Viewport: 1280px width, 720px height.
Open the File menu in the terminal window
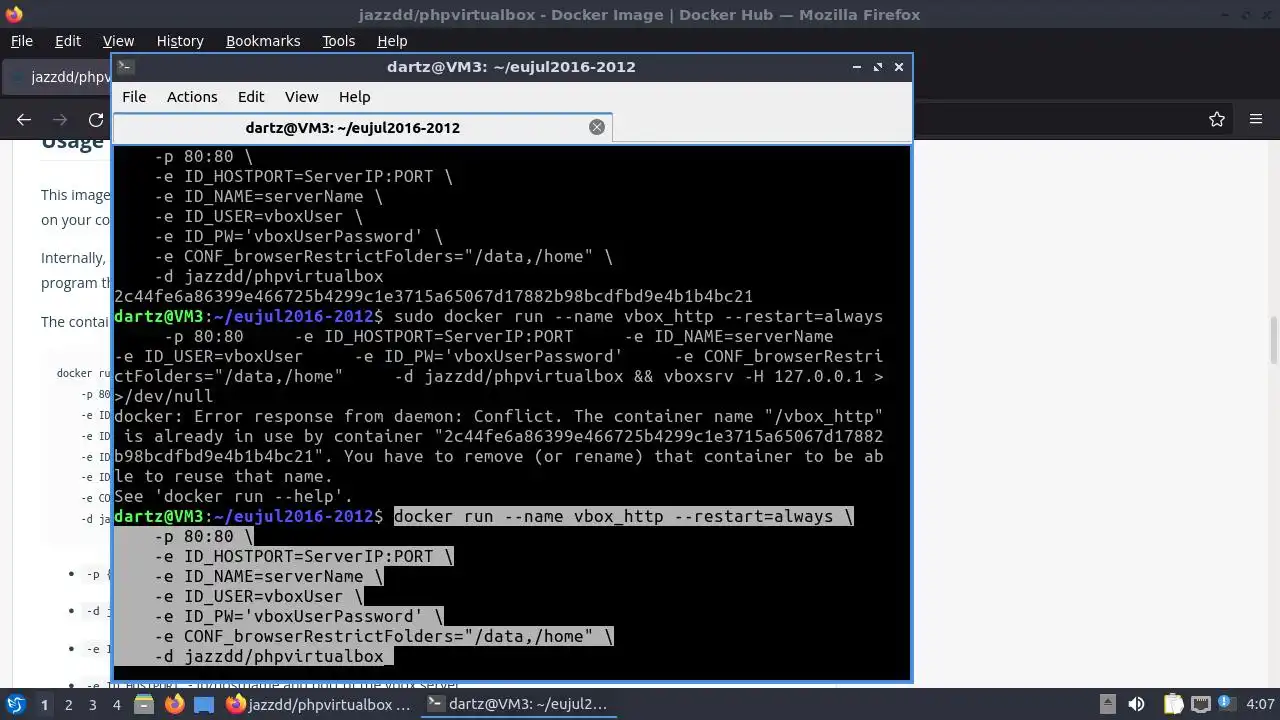134,97
